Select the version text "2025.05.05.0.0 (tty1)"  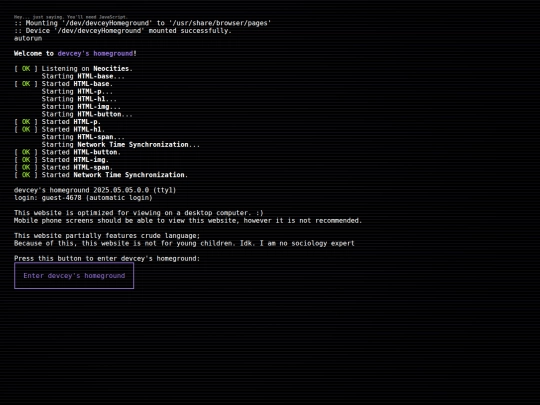pos(135,190)
